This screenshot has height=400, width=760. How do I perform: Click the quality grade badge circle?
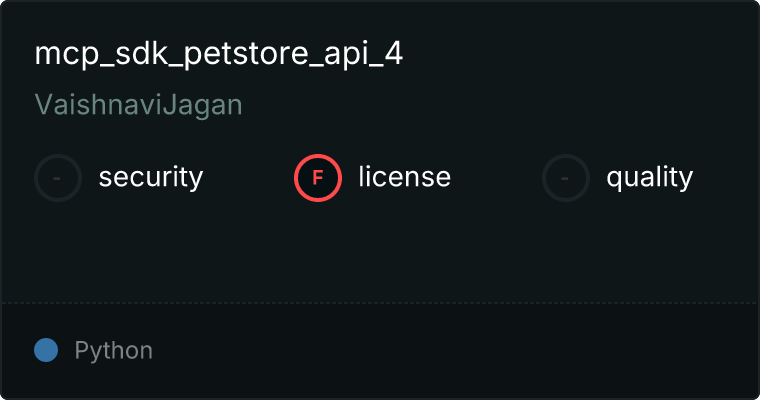coord(566,178)
